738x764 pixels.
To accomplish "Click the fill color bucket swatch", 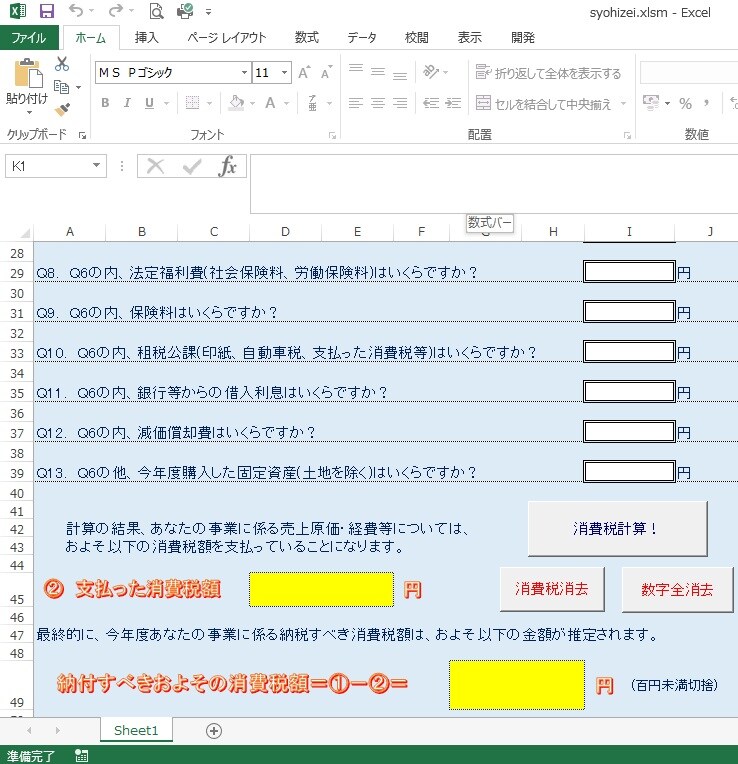I will (x=237, y=103).
